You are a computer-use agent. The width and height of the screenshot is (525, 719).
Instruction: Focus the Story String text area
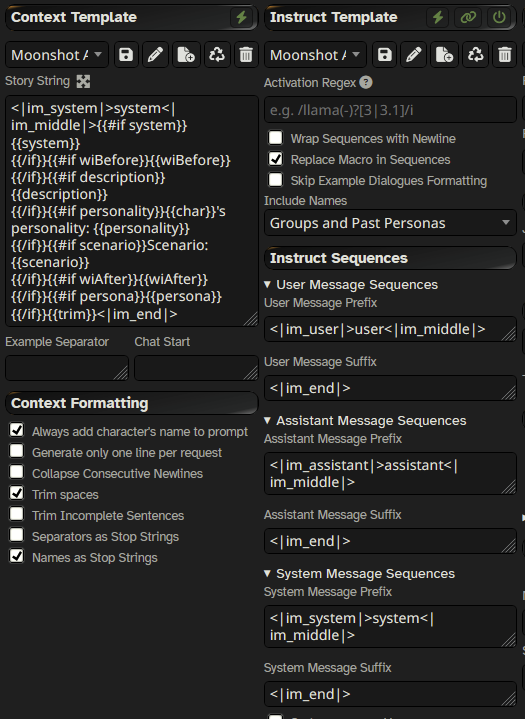[132, 211]
